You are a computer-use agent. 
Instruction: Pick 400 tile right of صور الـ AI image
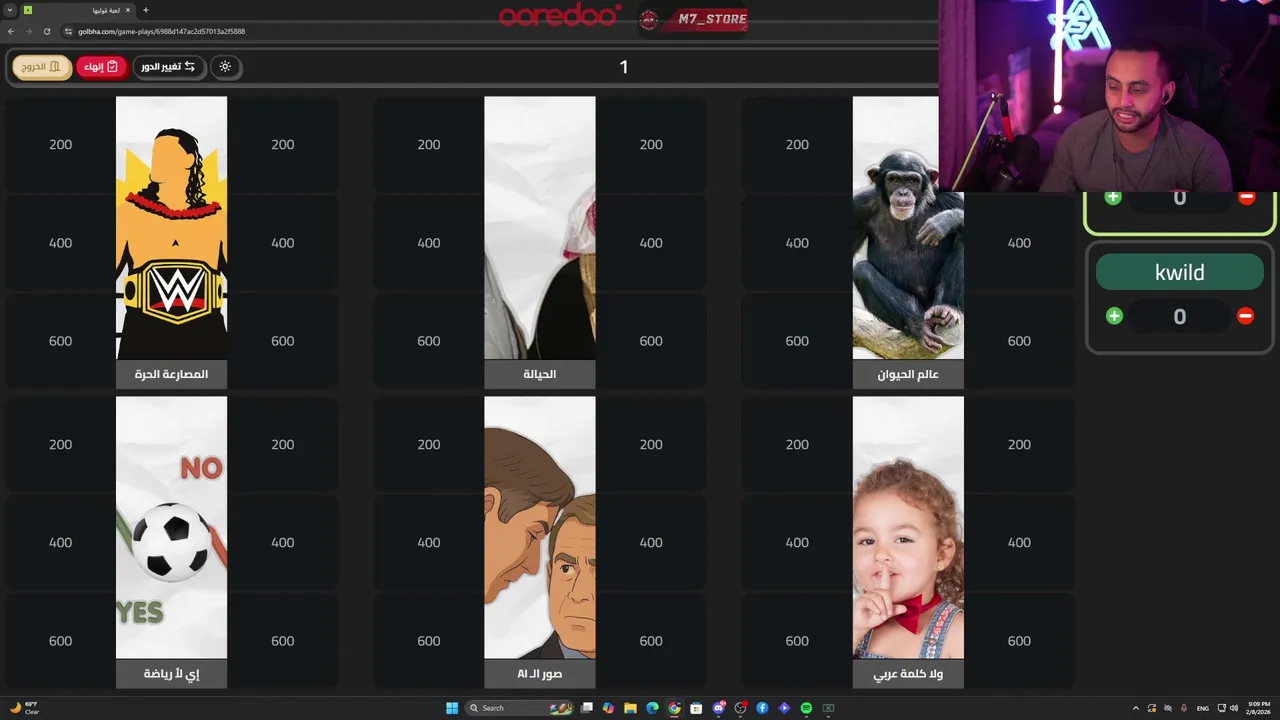(651, 542)
